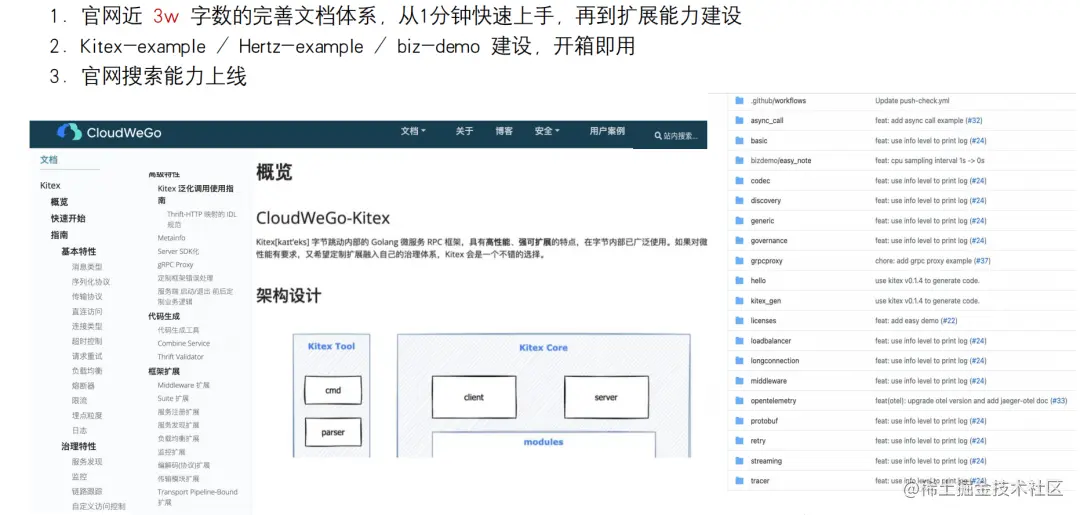The width and height of the screenshot is (1080, 515).
Task: Open Transport Pipeline-Bound 扩展 entry
Action: point(198,497)
